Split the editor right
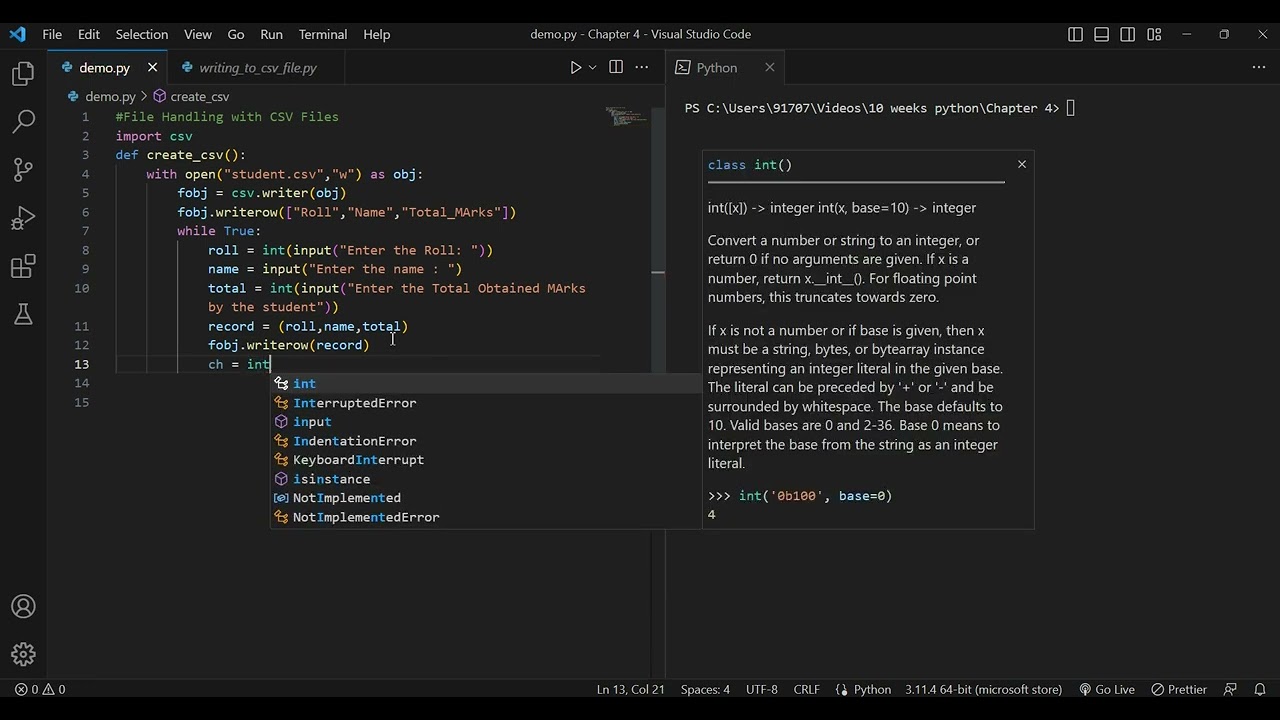 pos(616,67)
